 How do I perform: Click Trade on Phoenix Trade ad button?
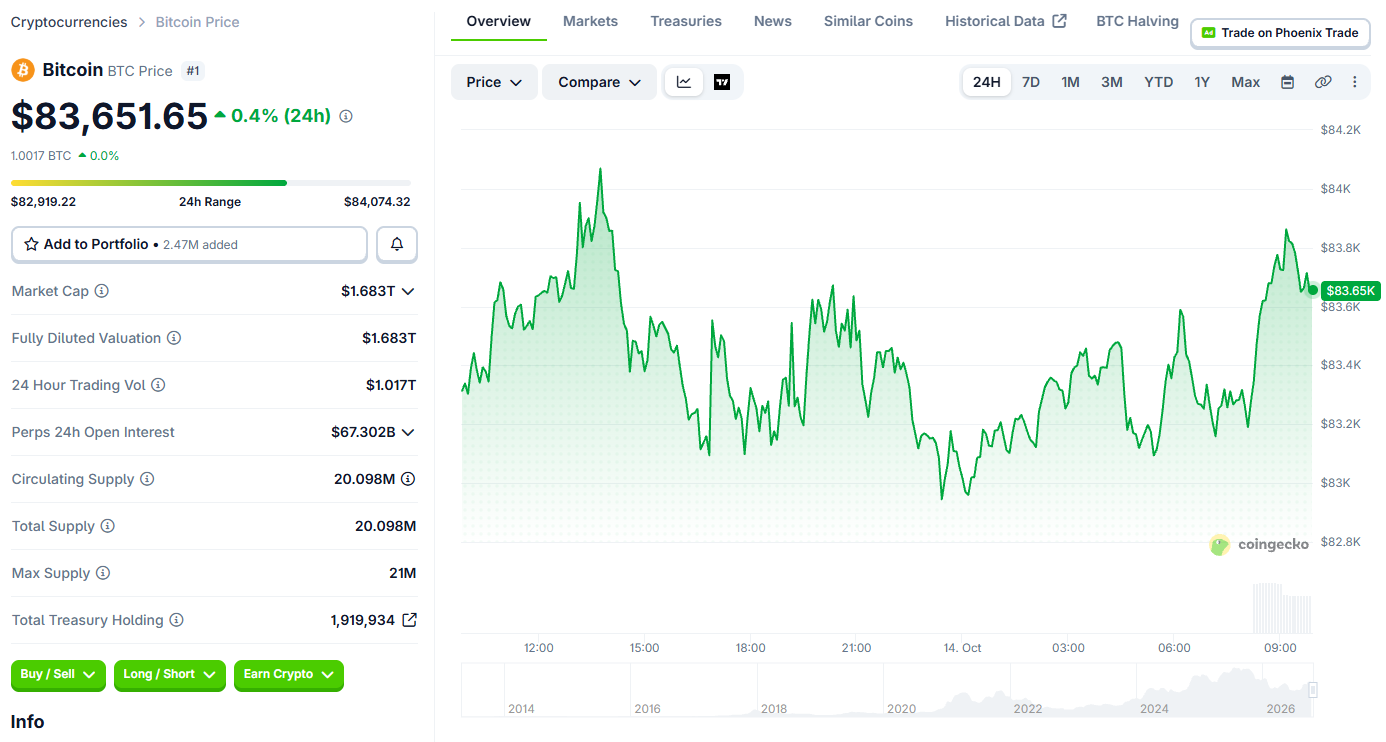(1280, 33)
